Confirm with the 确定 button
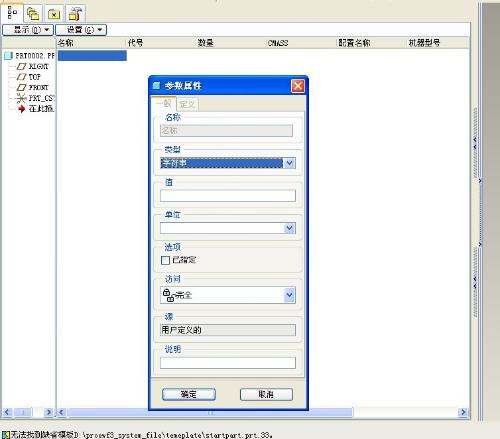500x439 pixels. point(189,394)
